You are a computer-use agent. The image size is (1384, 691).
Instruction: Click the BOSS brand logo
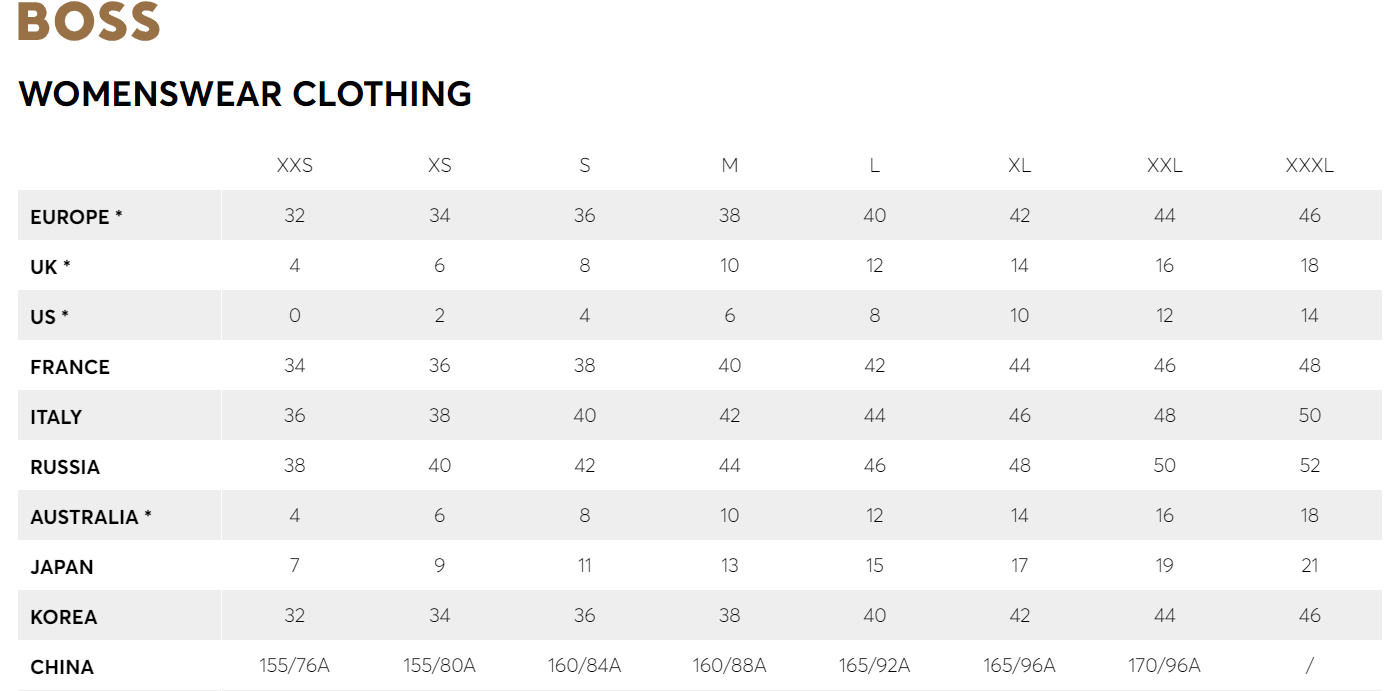[89, 21]
